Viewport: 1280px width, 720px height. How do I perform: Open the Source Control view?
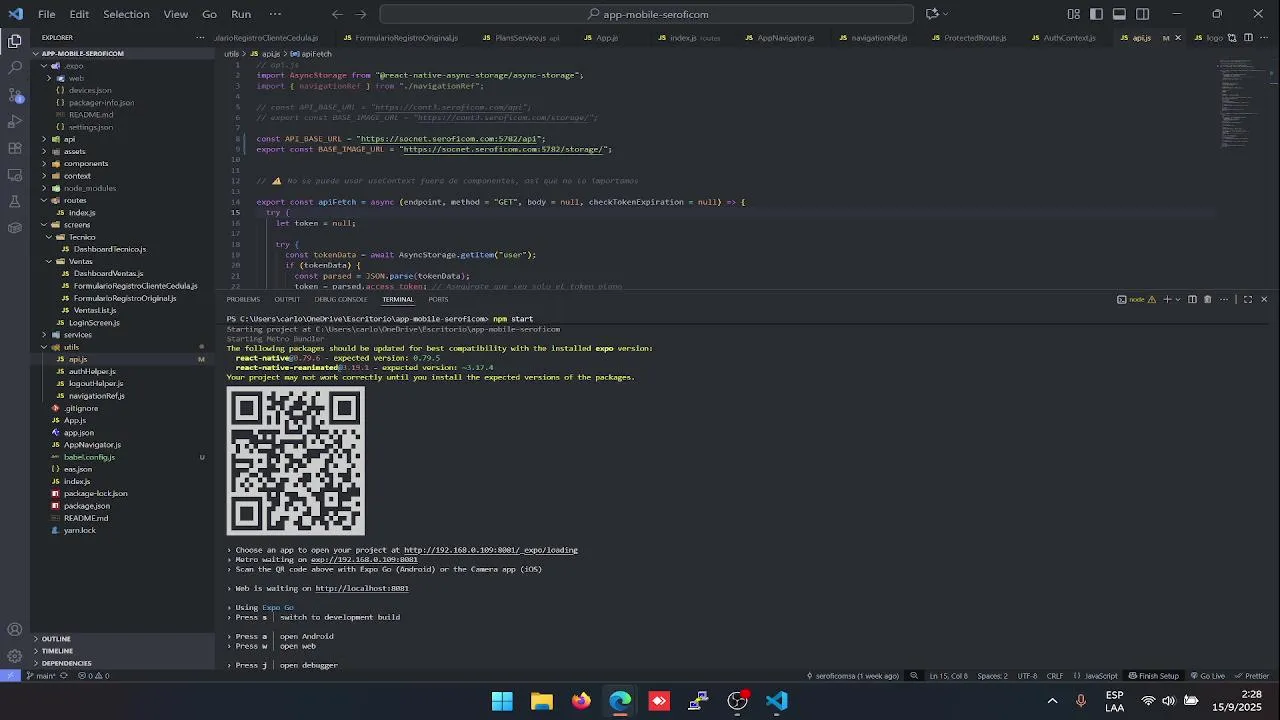click(x=15, y=95)
